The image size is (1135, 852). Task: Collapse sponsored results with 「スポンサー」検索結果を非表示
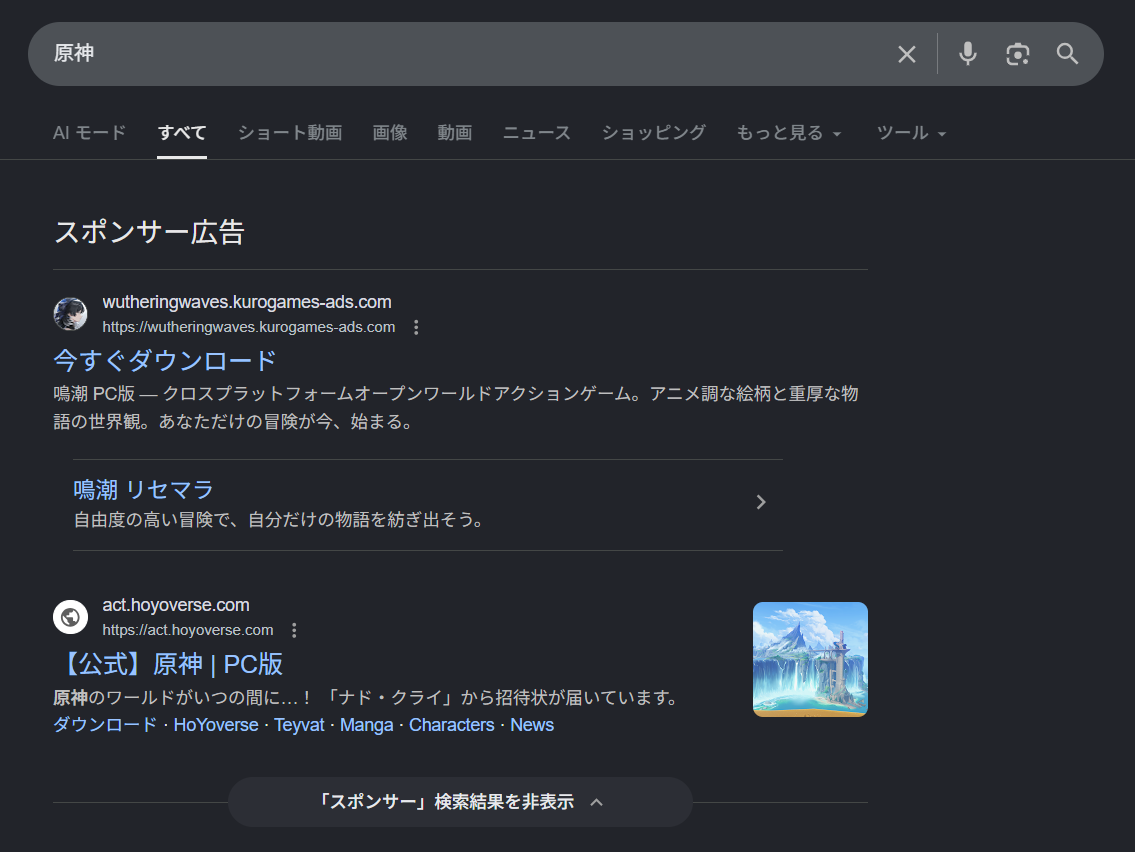click(x=460, y=802)
